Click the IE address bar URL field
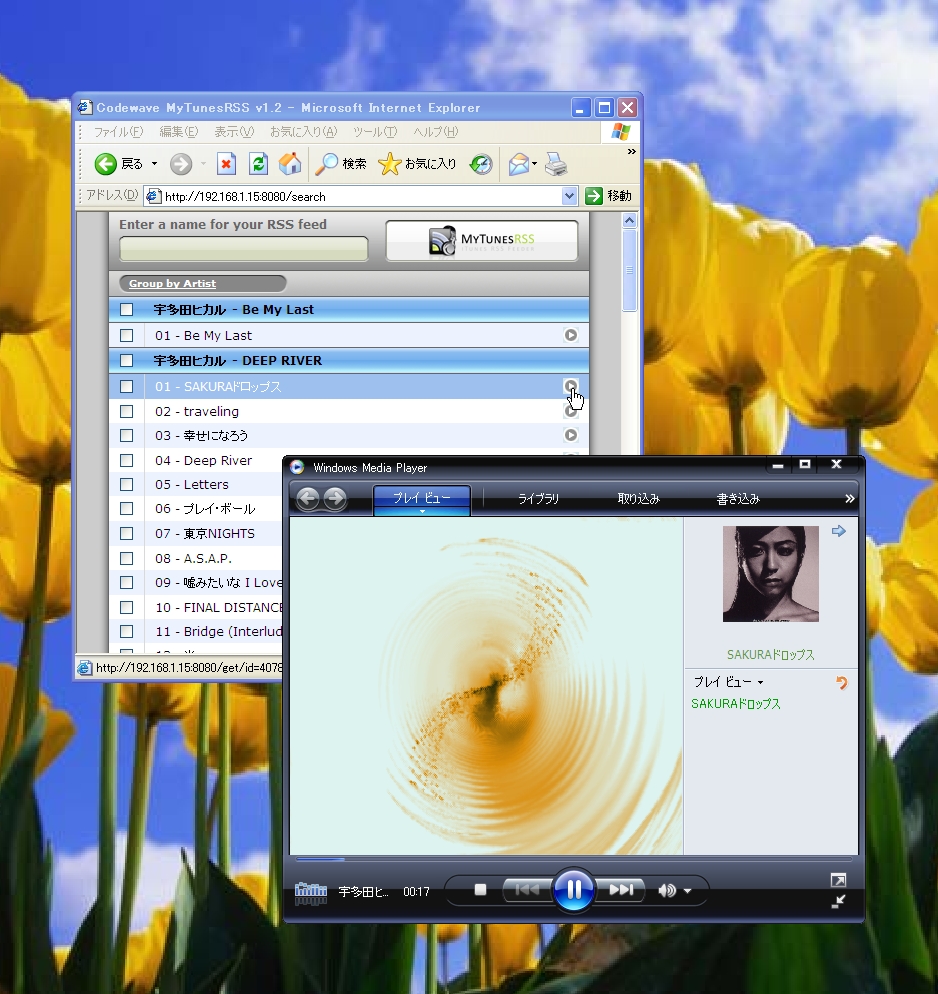 [353, 197]
